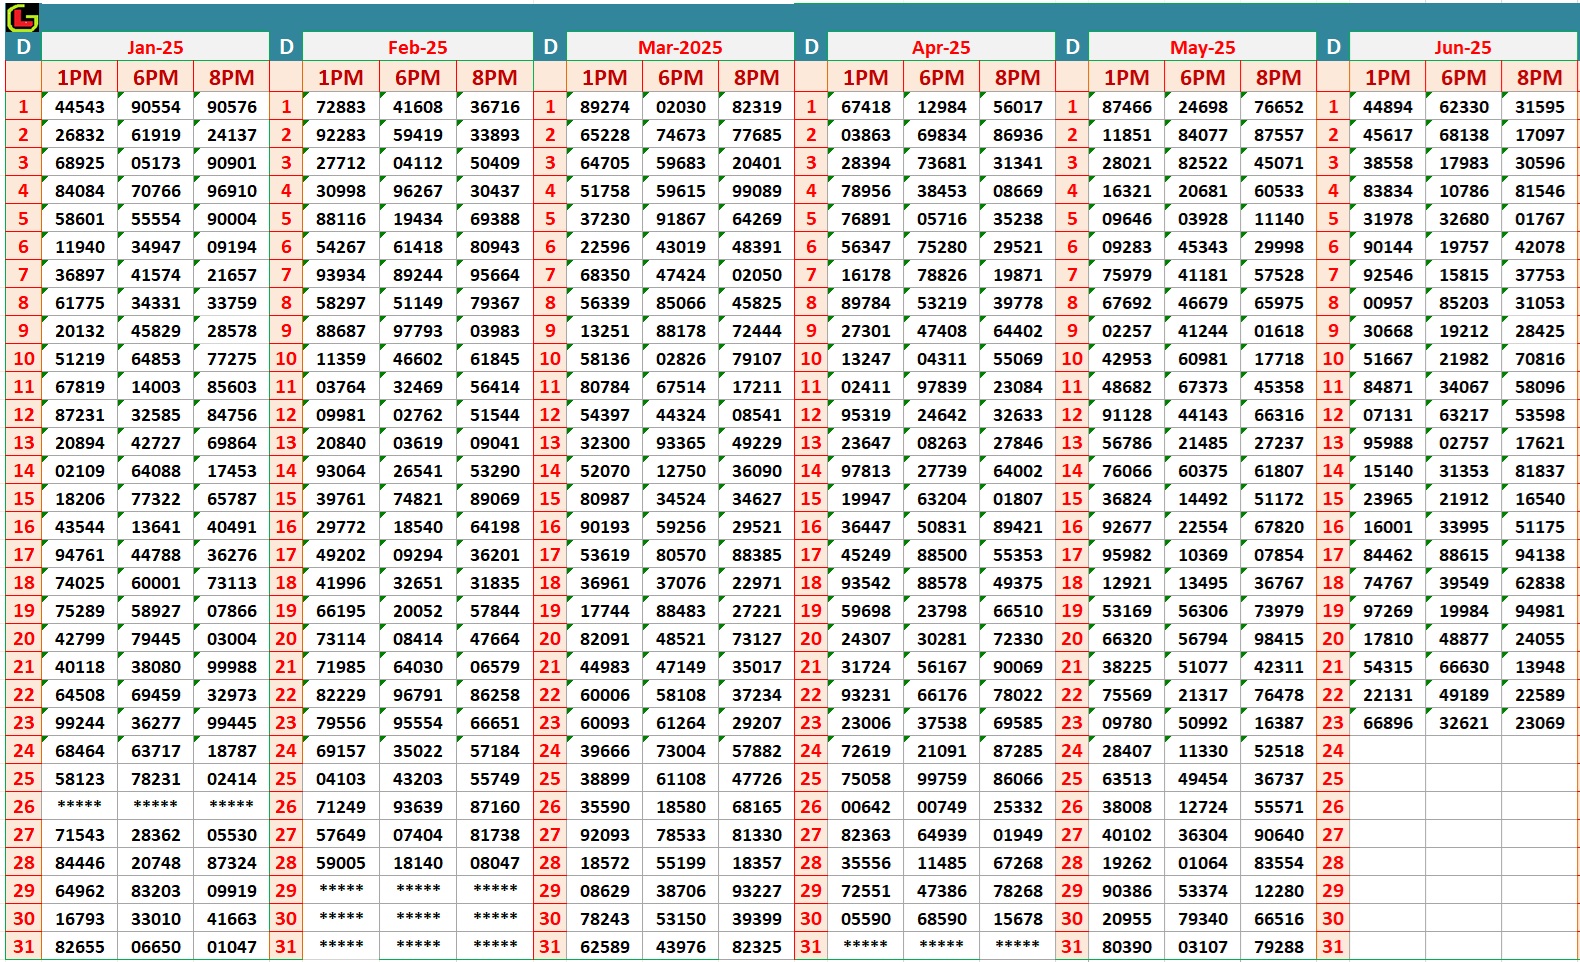Select Jun 19 8PM value 94981

[x=1540, y=610]
